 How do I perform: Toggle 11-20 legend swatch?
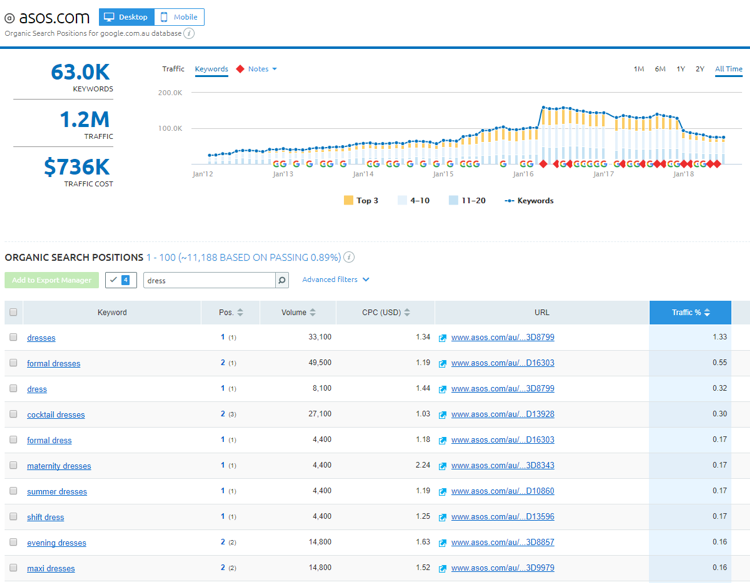click(x=453, y=200)
